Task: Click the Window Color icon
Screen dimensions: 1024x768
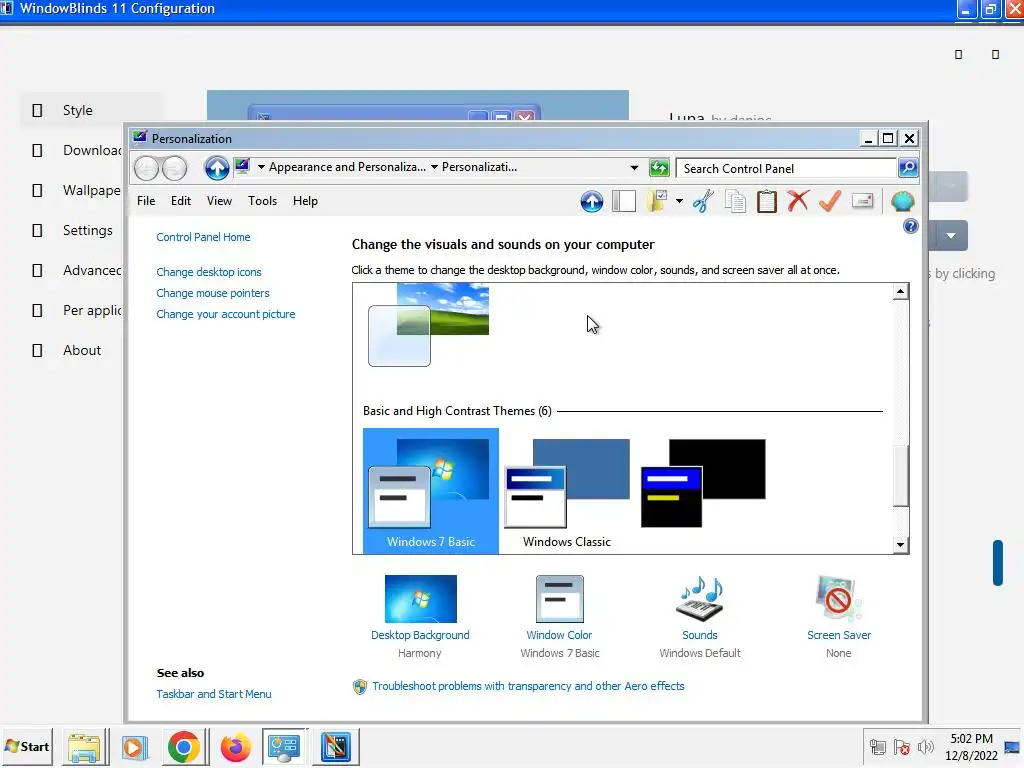Action: coord(560,599)
